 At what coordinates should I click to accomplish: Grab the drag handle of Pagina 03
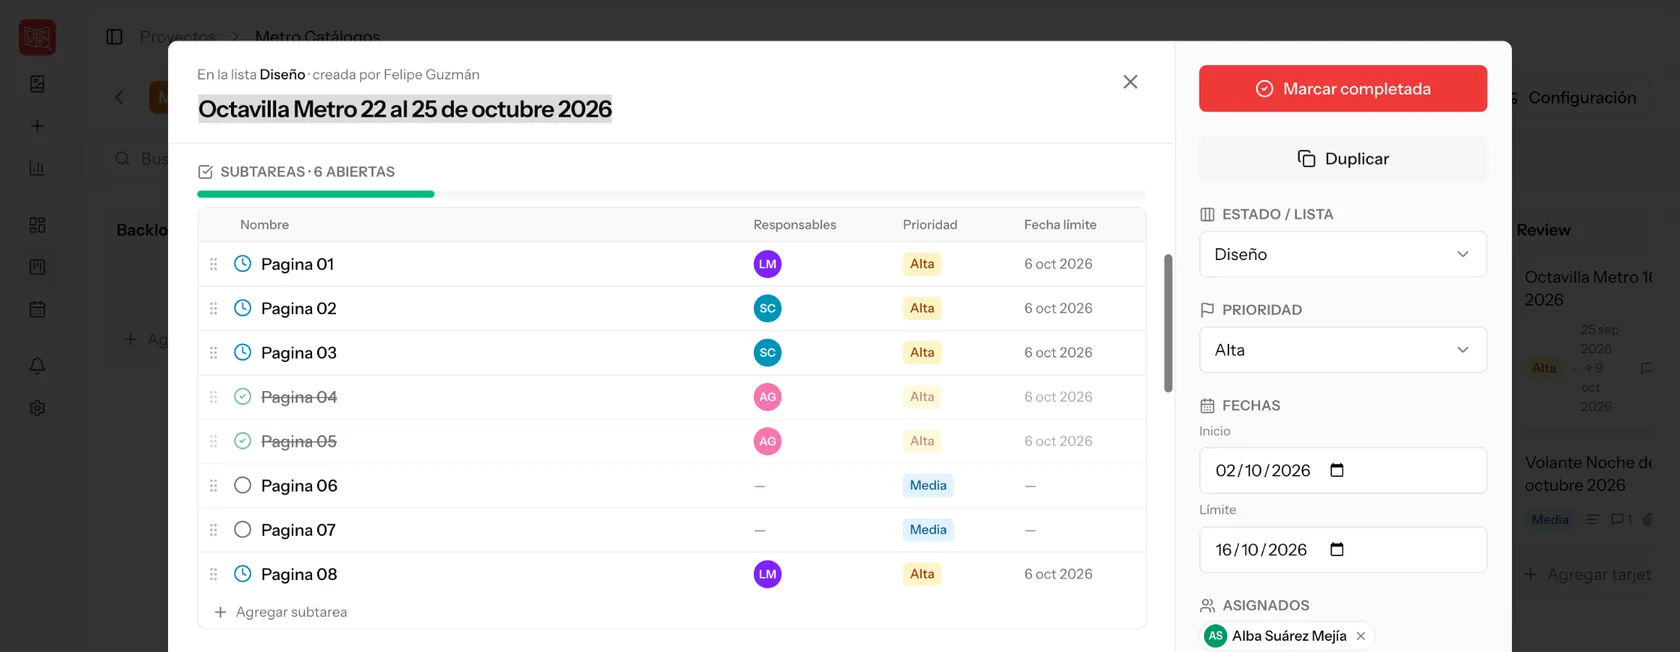(x=213, y=353)
